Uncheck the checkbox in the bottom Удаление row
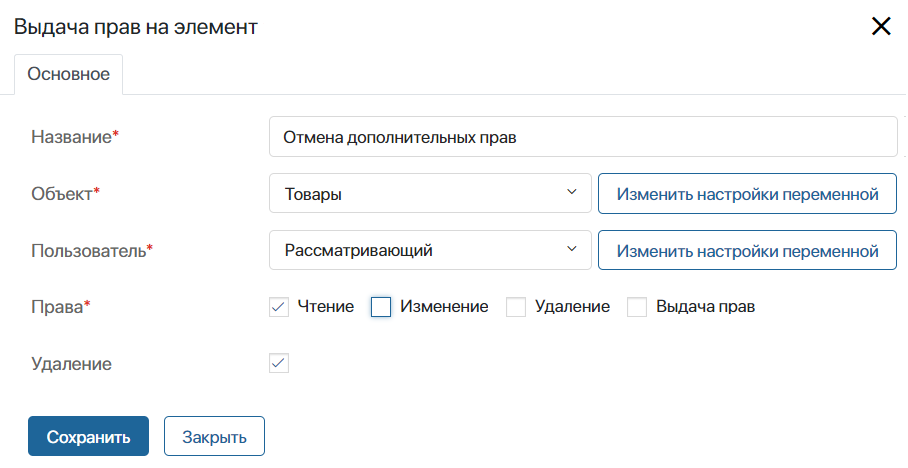 click(x=279, y=363)
